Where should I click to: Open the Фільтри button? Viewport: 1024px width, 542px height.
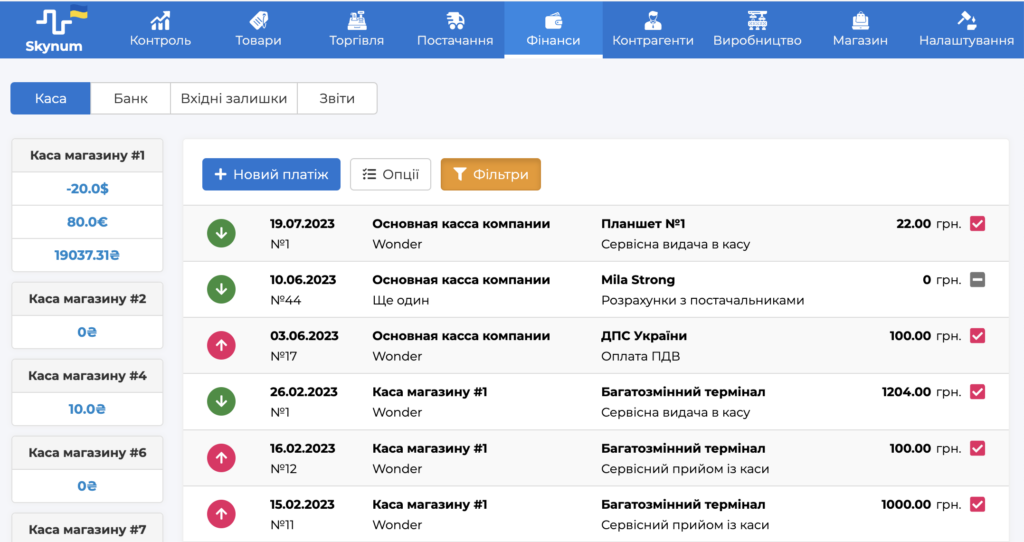490,174
